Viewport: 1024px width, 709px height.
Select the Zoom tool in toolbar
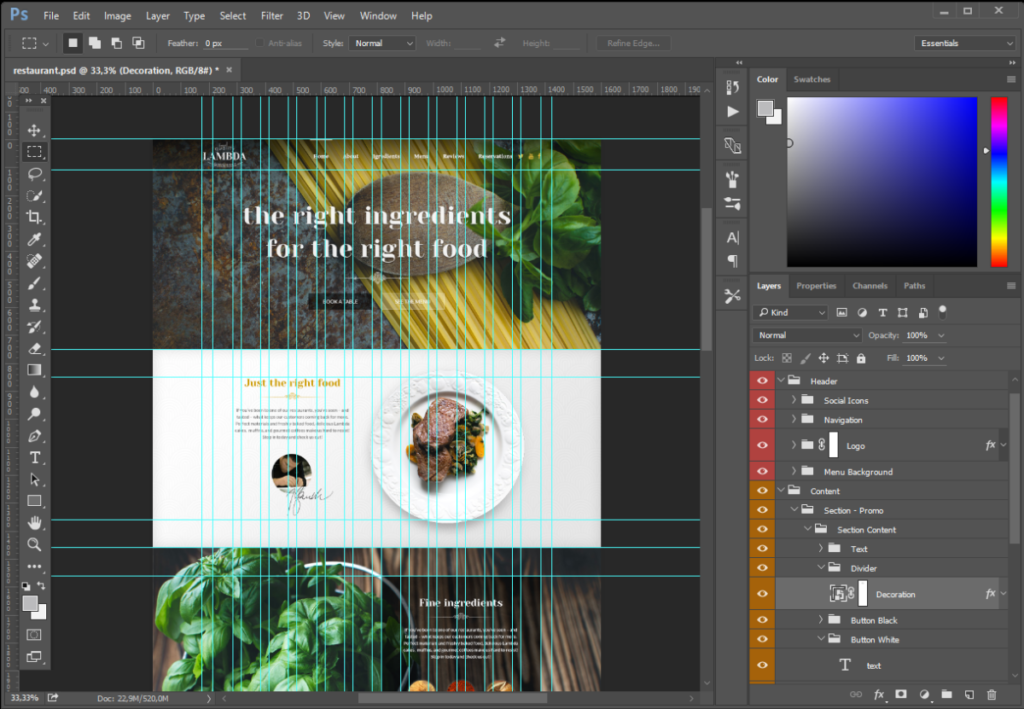[x=34, y=544]
